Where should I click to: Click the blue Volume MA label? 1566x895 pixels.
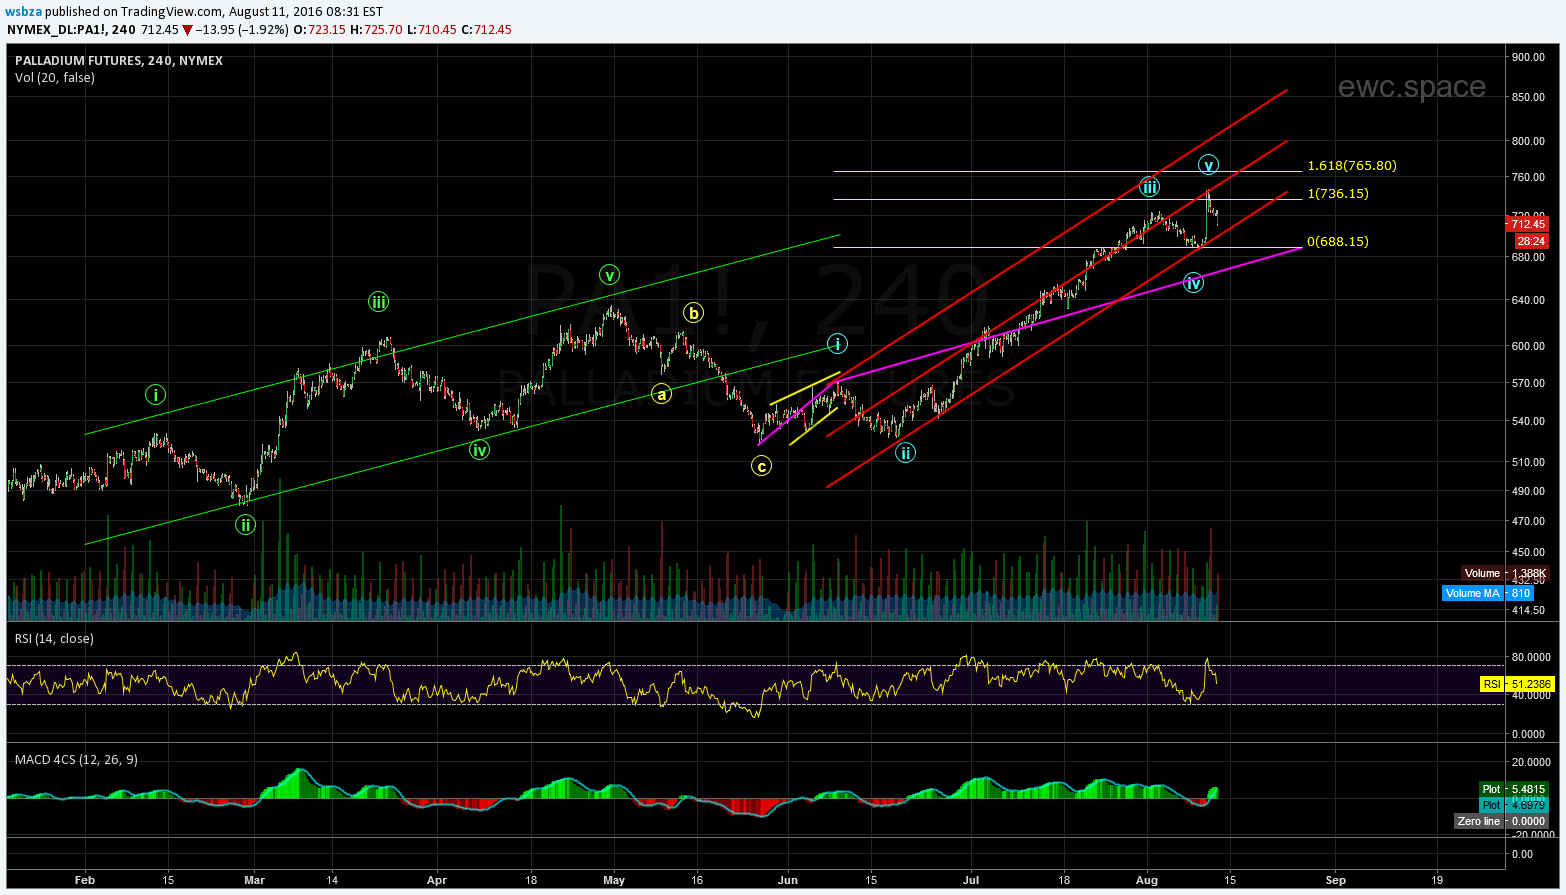tap(1473, 593)
